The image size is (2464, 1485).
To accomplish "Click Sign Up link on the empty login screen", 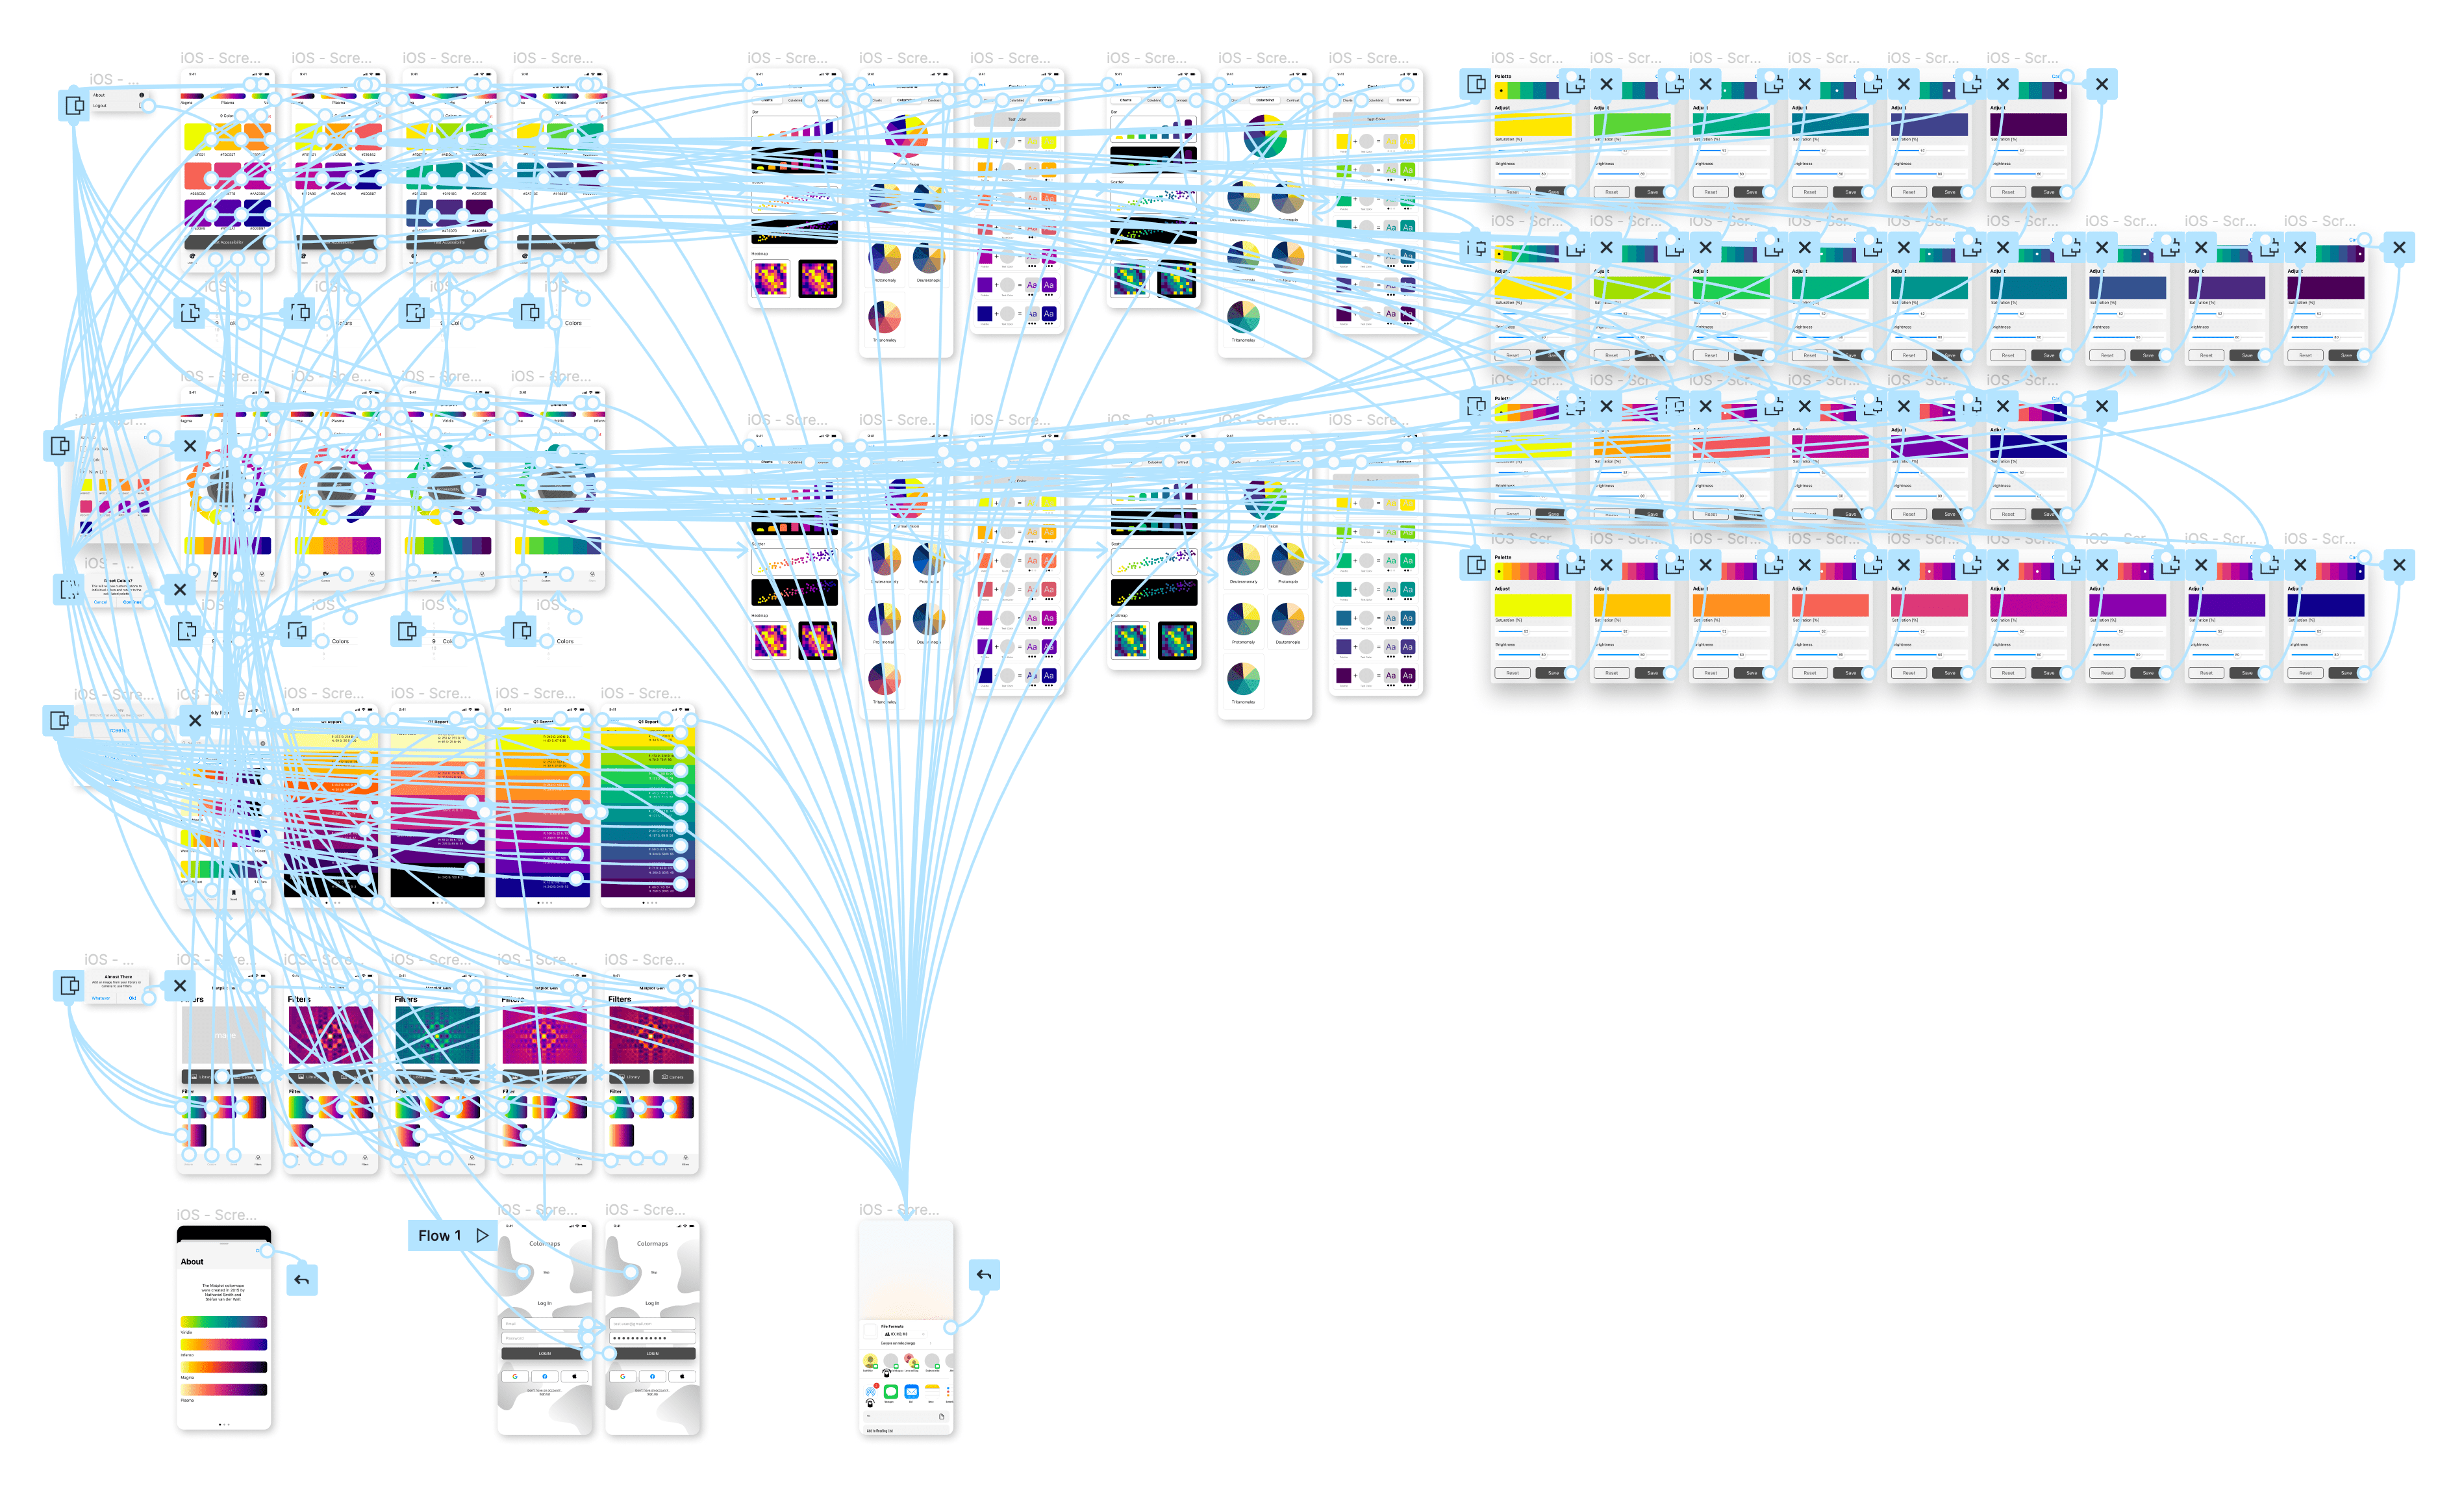I will click(544, 1394).
